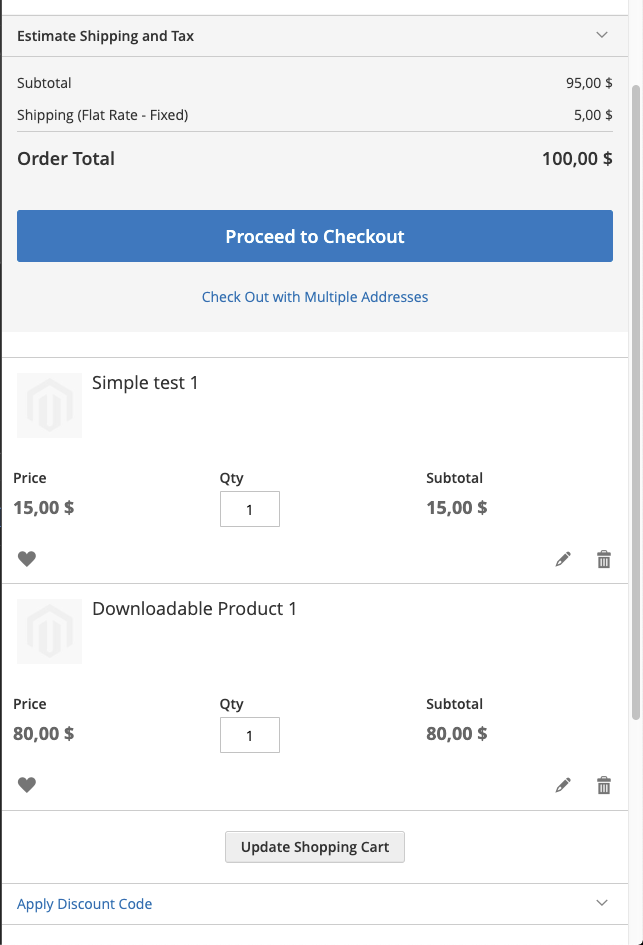This screenshot has width=643, height=945.
Task: Click the Qty field for Simple test 1
Action: pos(249,509)
